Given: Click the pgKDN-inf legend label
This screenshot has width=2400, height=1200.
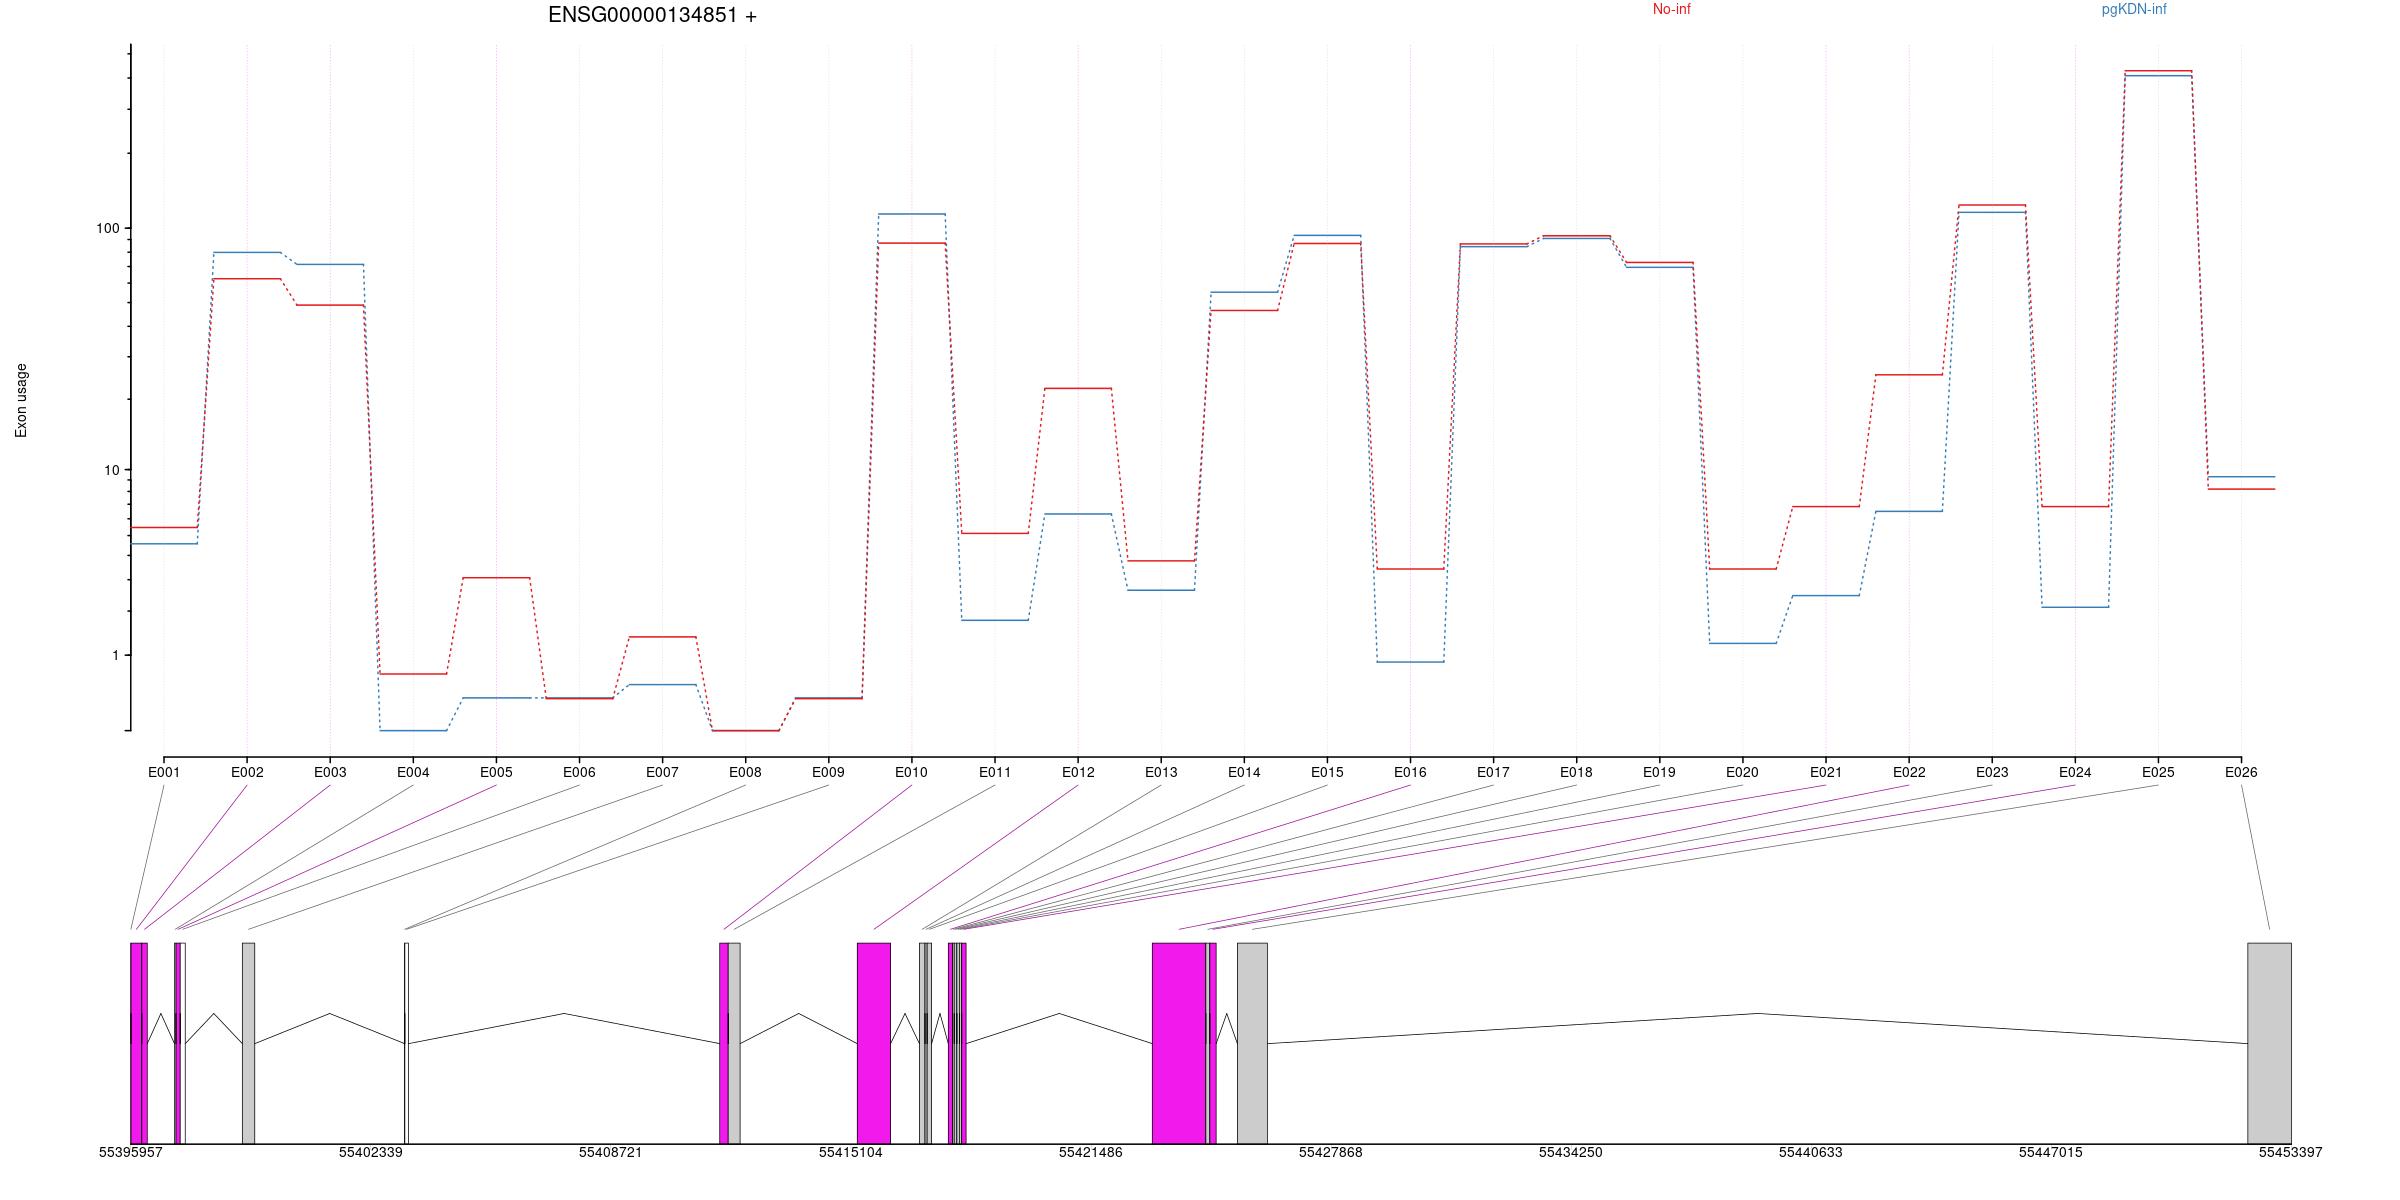Looking at the screenshot, I should [x=2133, y=10].
